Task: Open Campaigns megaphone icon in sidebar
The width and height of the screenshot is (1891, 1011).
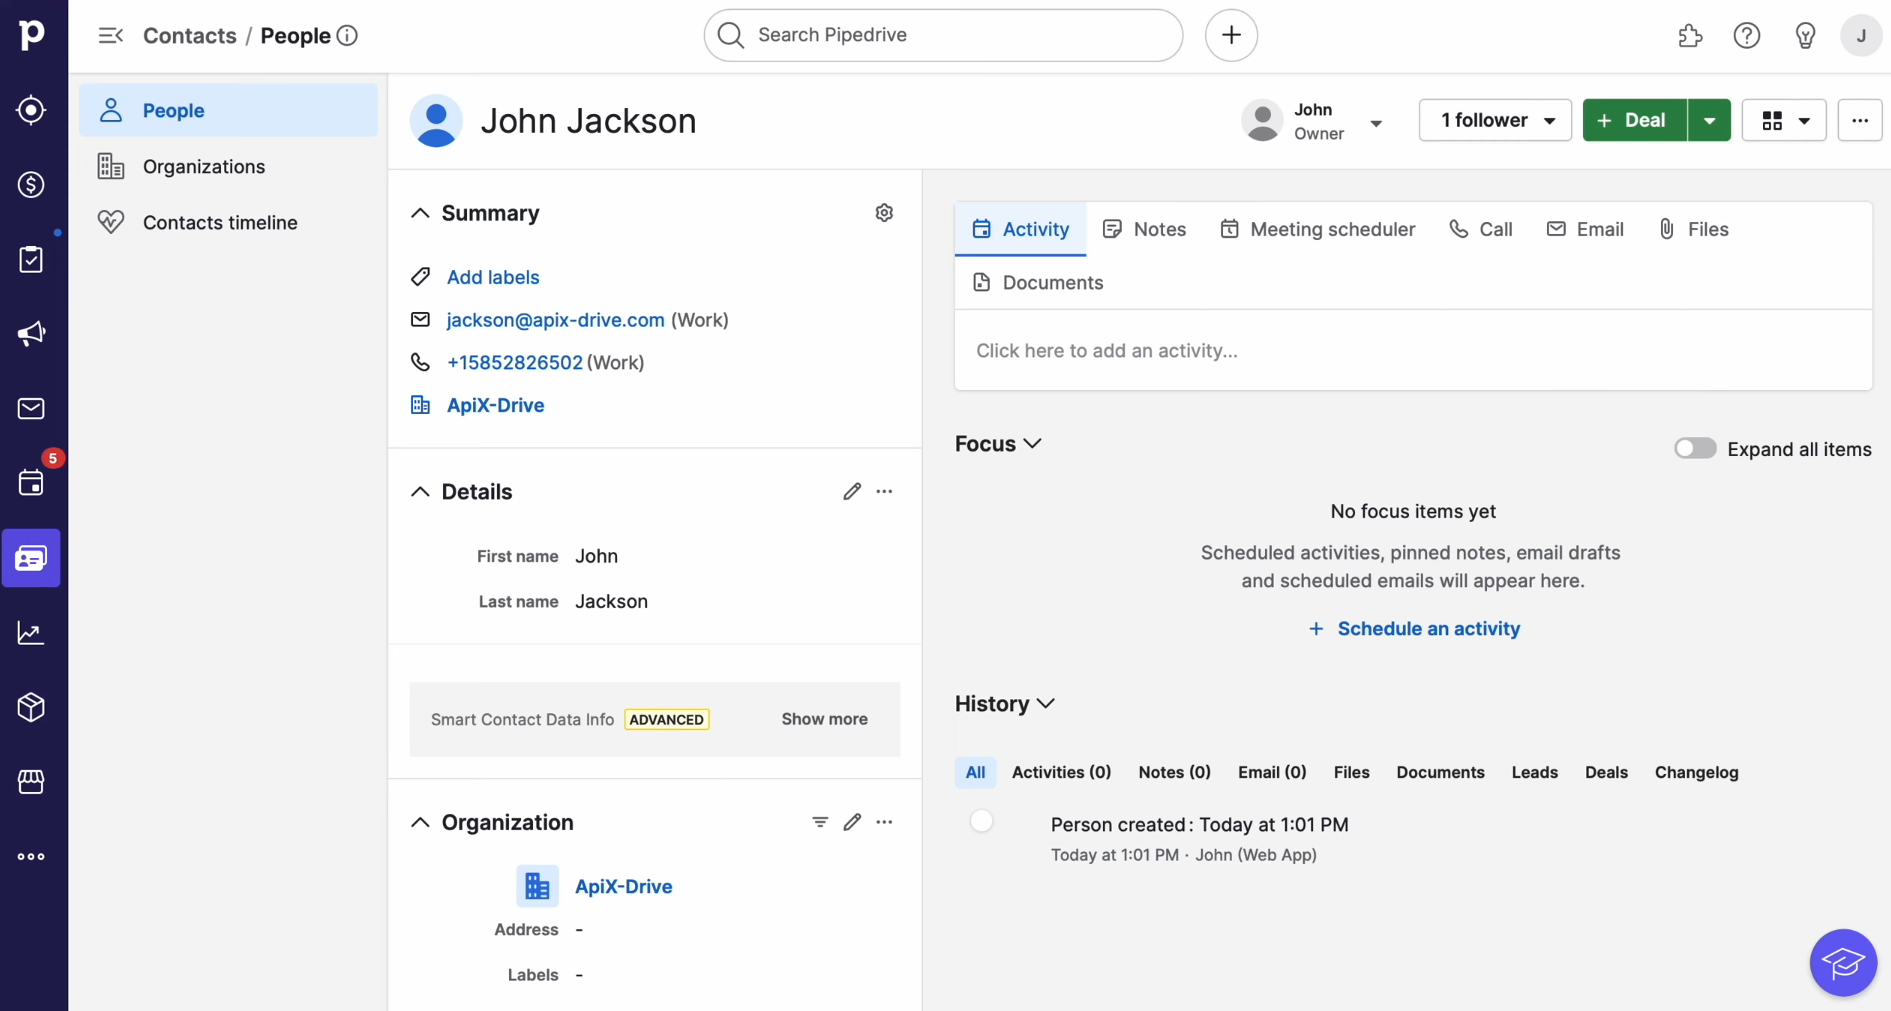Action: click(x=31, y=334)
